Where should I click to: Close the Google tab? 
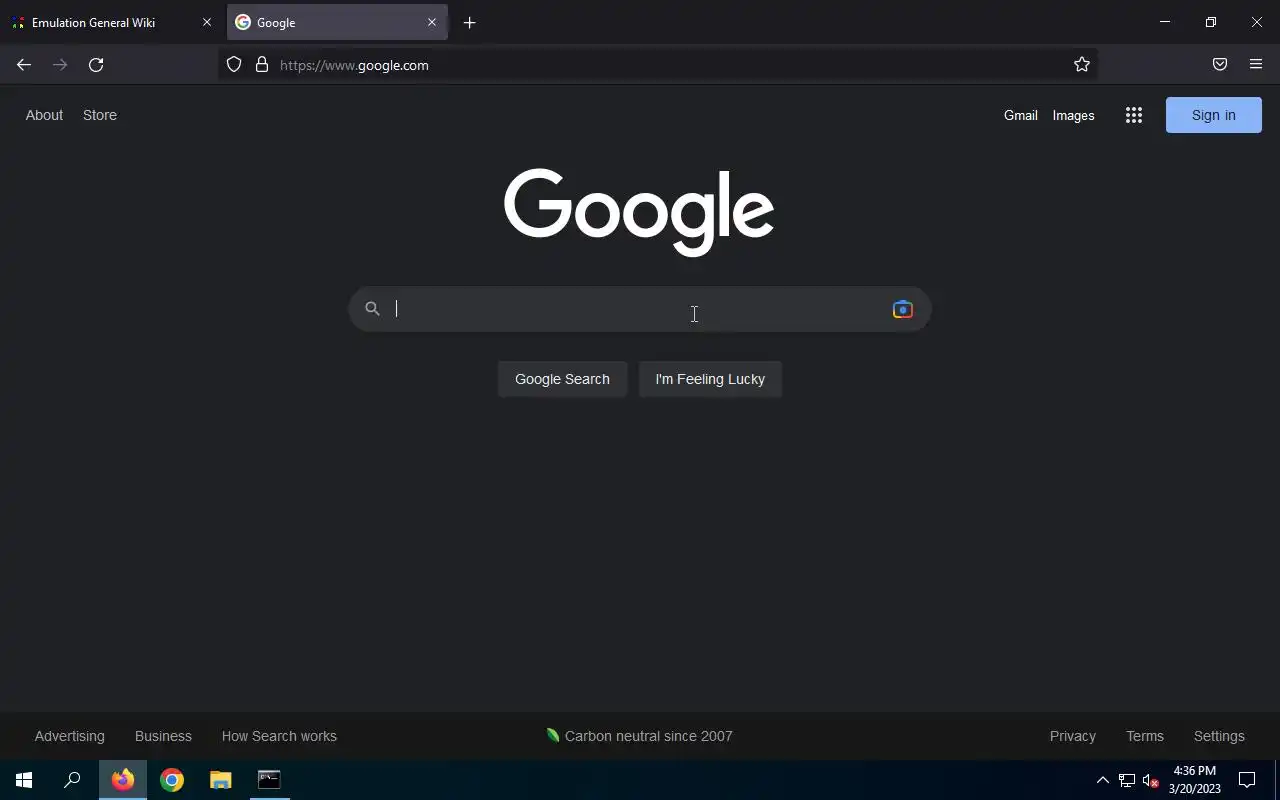(432, 22)
